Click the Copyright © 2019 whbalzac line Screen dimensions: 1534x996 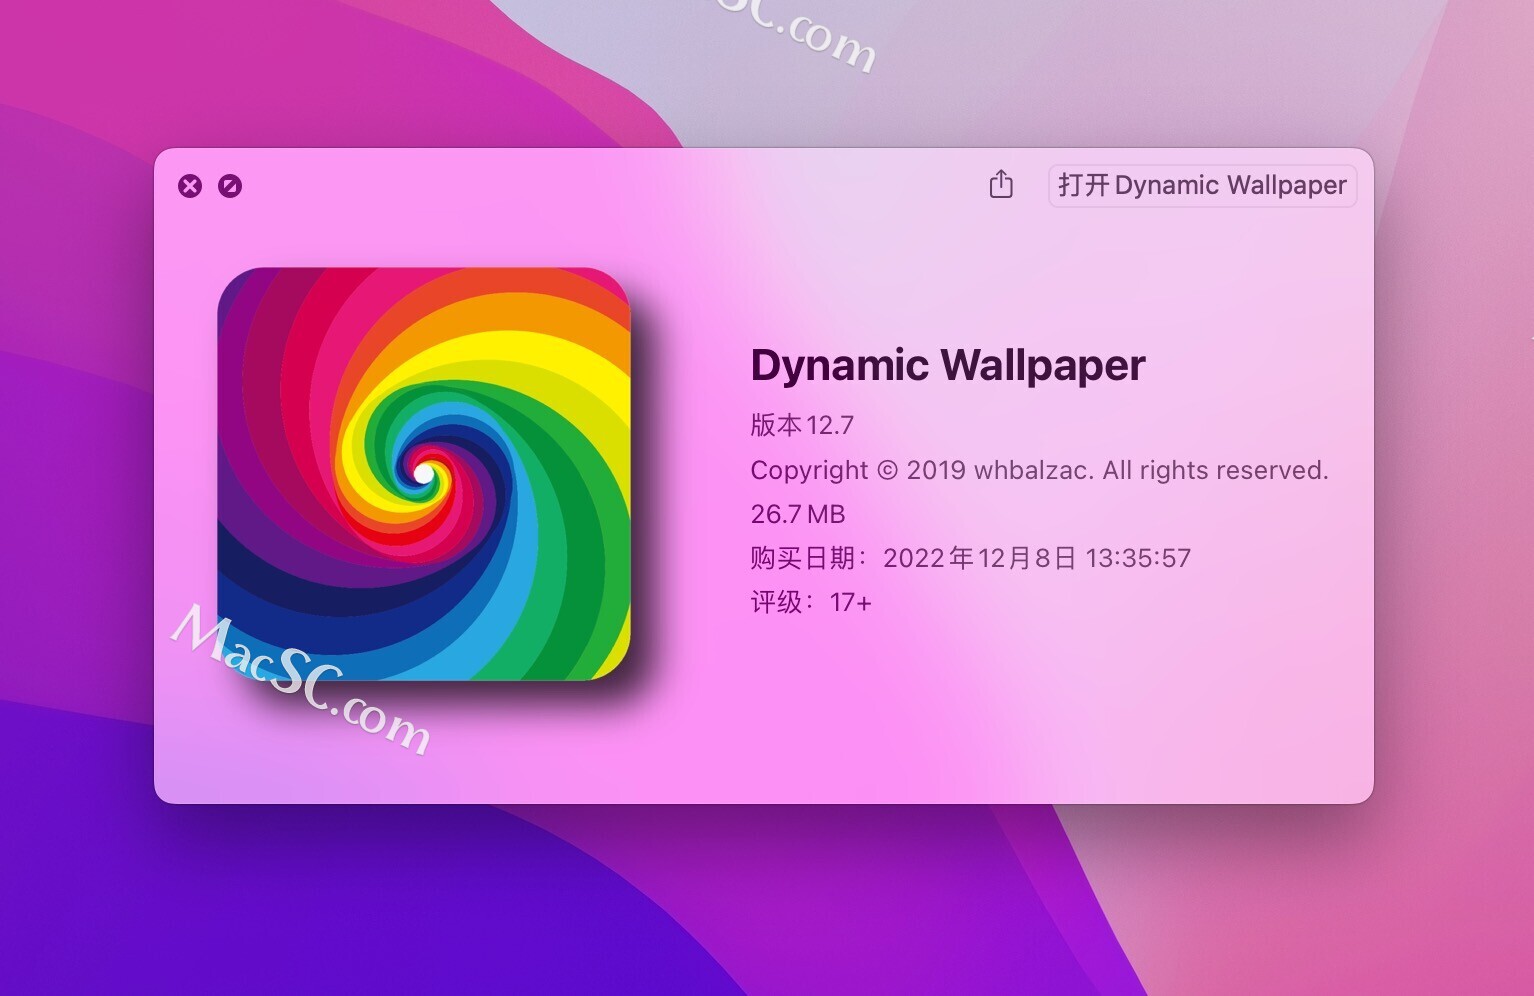1039,470
